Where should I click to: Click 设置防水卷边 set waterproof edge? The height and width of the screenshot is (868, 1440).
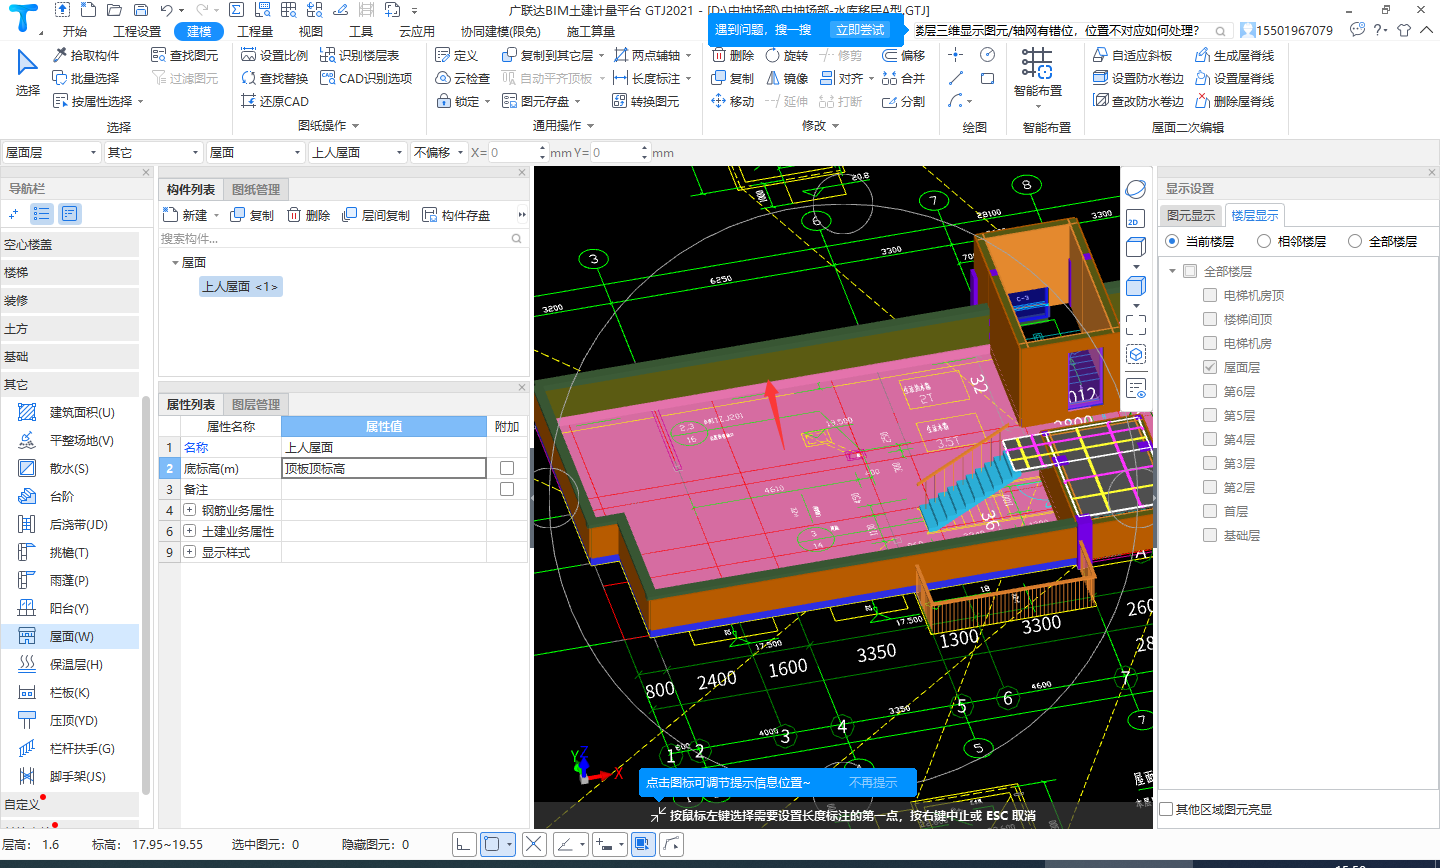click(1139, 78)
